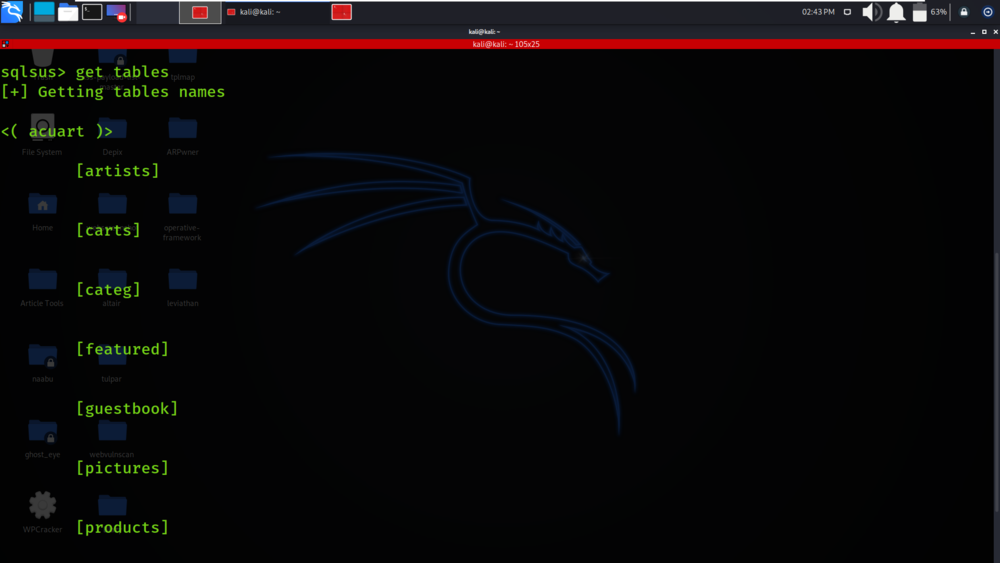Minimize the terminal window
The image size is (1000, 563).
(x=973, y=31)
